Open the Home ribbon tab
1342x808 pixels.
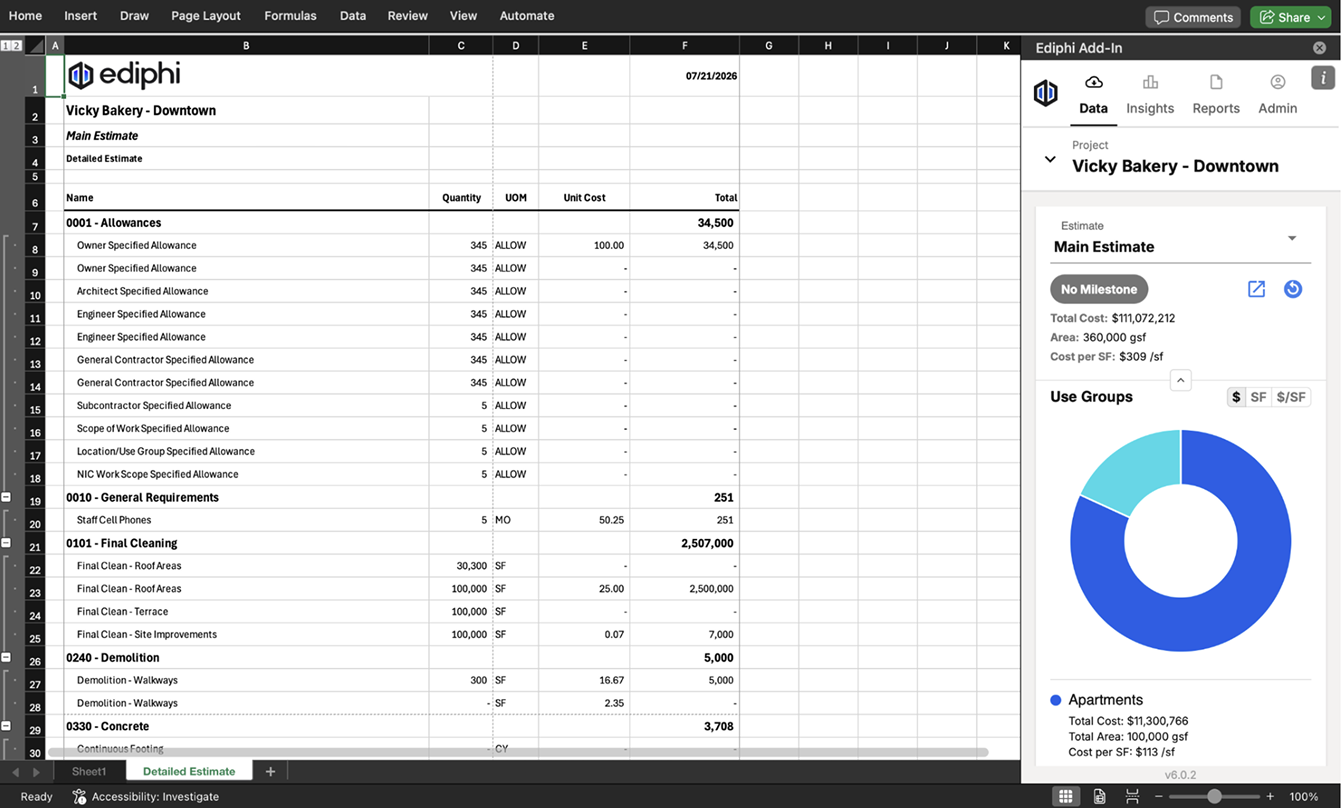click(25, 16)
